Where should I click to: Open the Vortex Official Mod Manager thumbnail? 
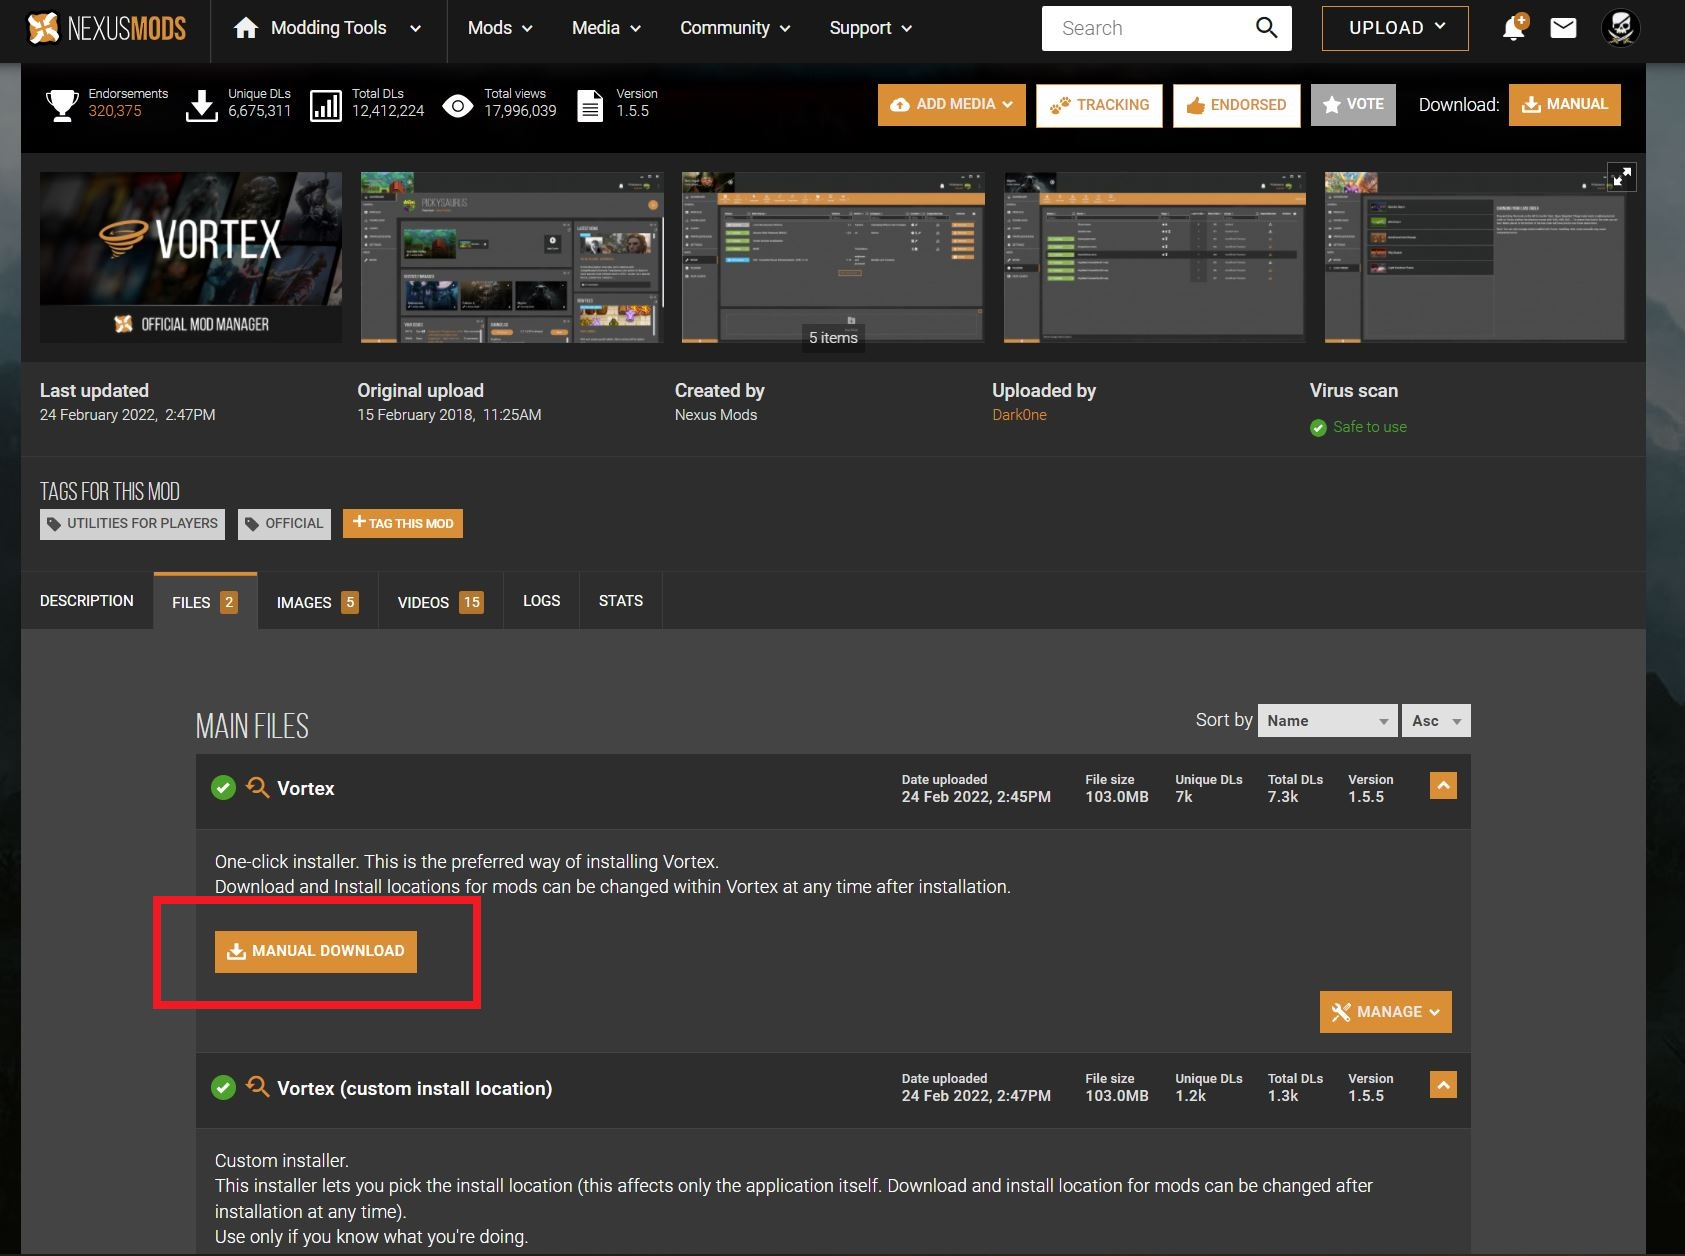click(191, 258)
